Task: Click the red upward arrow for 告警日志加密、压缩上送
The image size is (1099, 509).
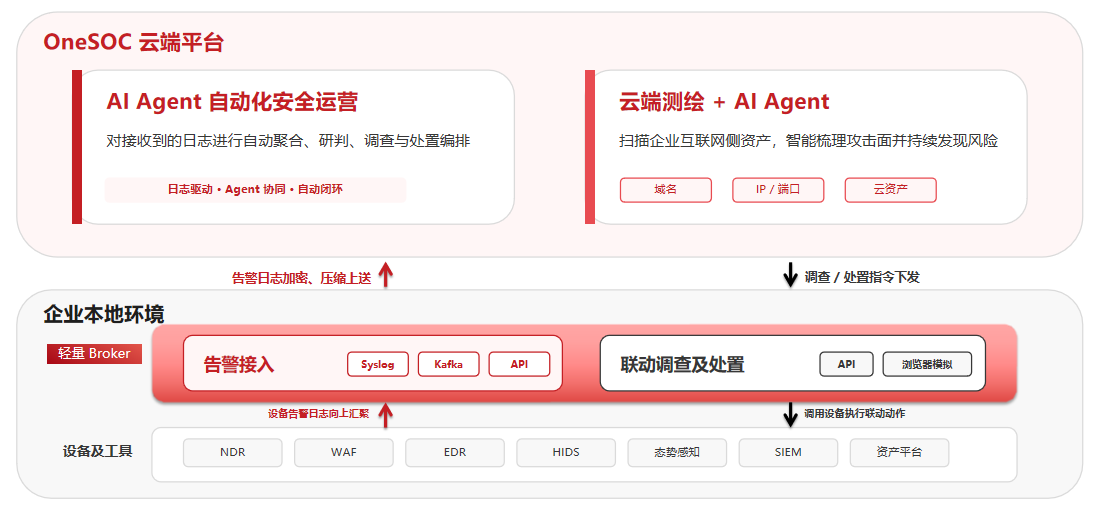Action: point(385,275)
